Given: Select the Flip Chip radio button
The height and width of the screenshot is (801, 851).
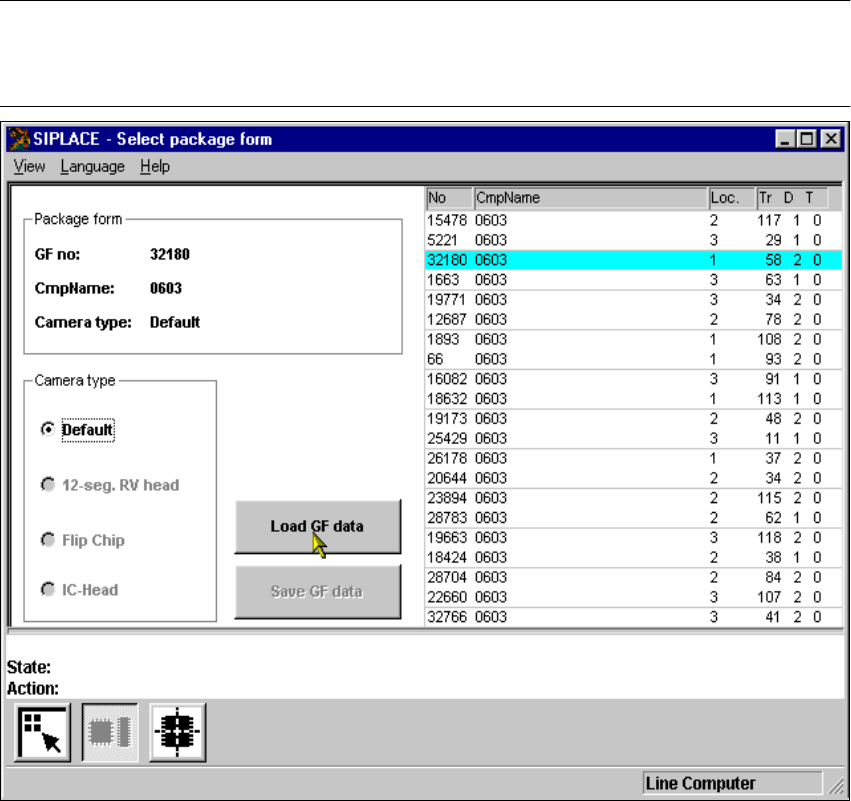Looking at the screenshot, I should click(x=48, y=539).
